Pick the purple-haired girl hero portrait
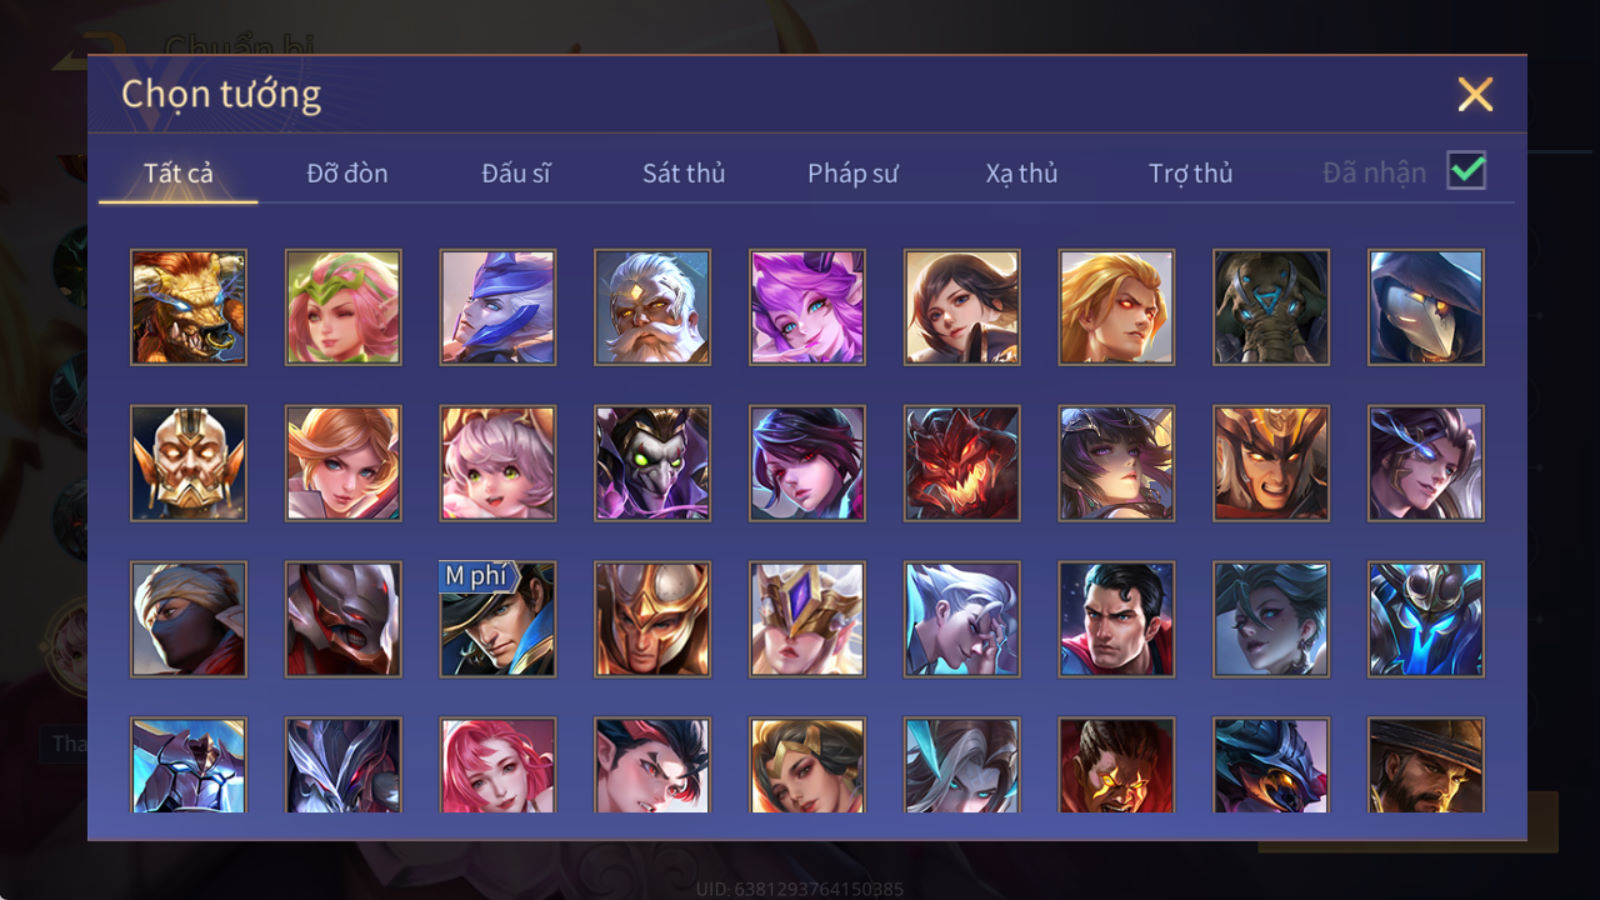Image resolution: width=1600 pixels, height=900 pixels. point(807,307)
